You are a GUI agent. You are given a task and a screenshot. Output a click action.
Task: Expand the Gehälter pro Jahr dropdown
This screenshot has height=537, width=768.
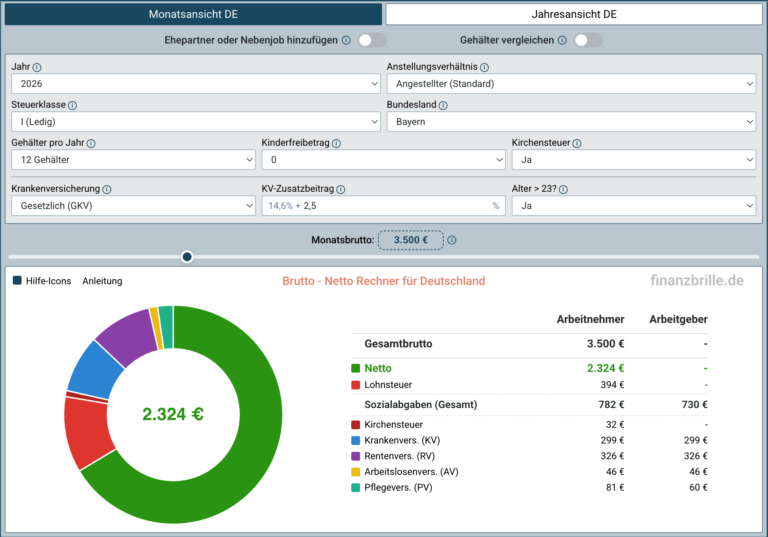coord(133,160)
